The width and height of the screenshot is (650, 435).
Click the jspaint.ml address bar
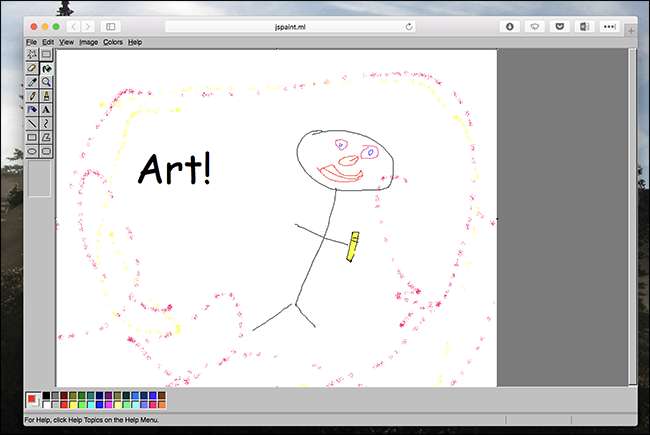pos(291,26)
